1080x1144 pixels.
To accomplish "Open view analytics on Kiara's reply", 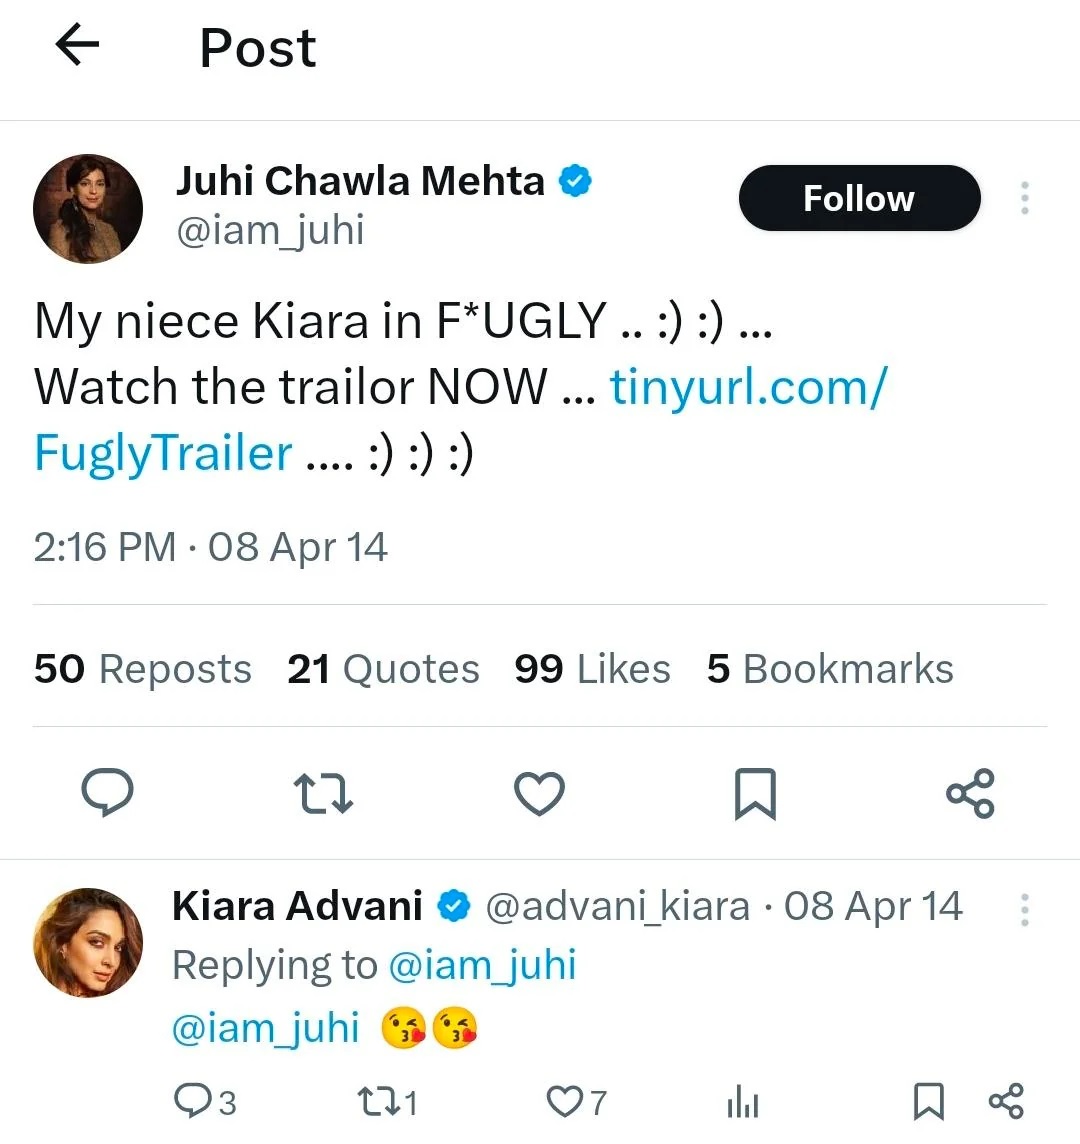I will click(741, 1102).
